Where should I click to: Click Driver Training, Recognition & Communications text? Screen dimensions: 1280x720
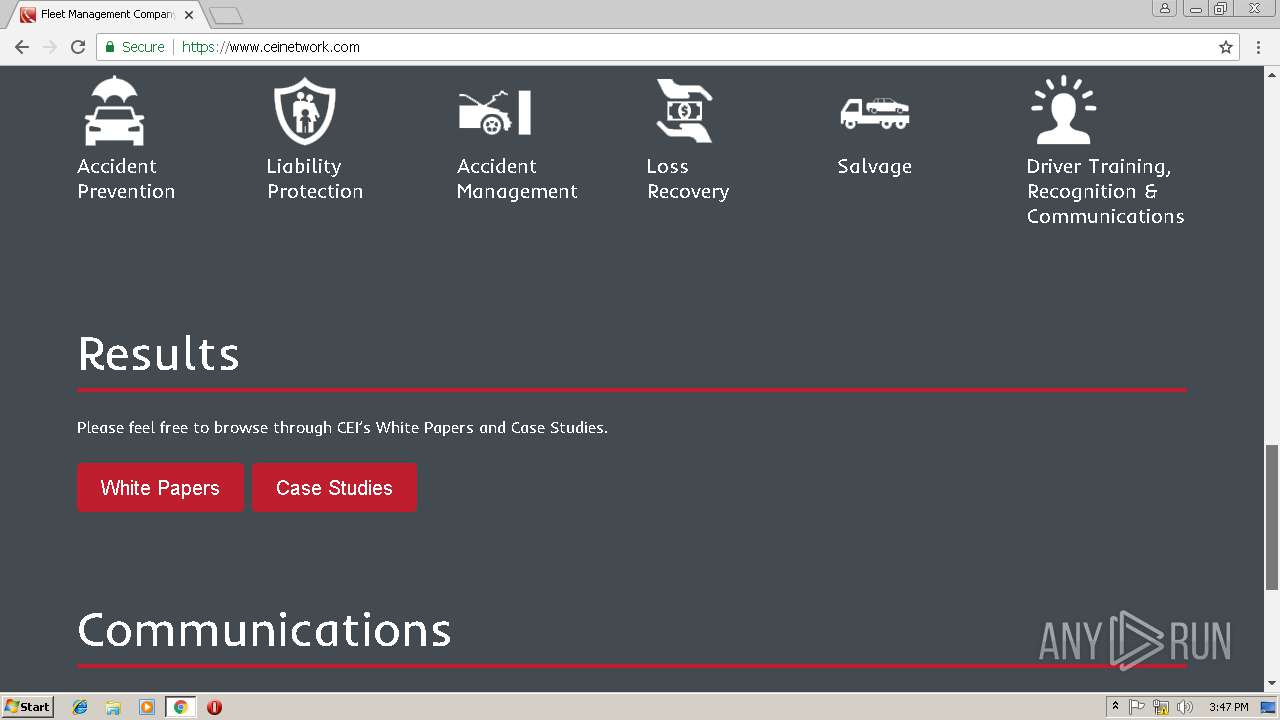pyautogui.click(x=1105, y=191)
